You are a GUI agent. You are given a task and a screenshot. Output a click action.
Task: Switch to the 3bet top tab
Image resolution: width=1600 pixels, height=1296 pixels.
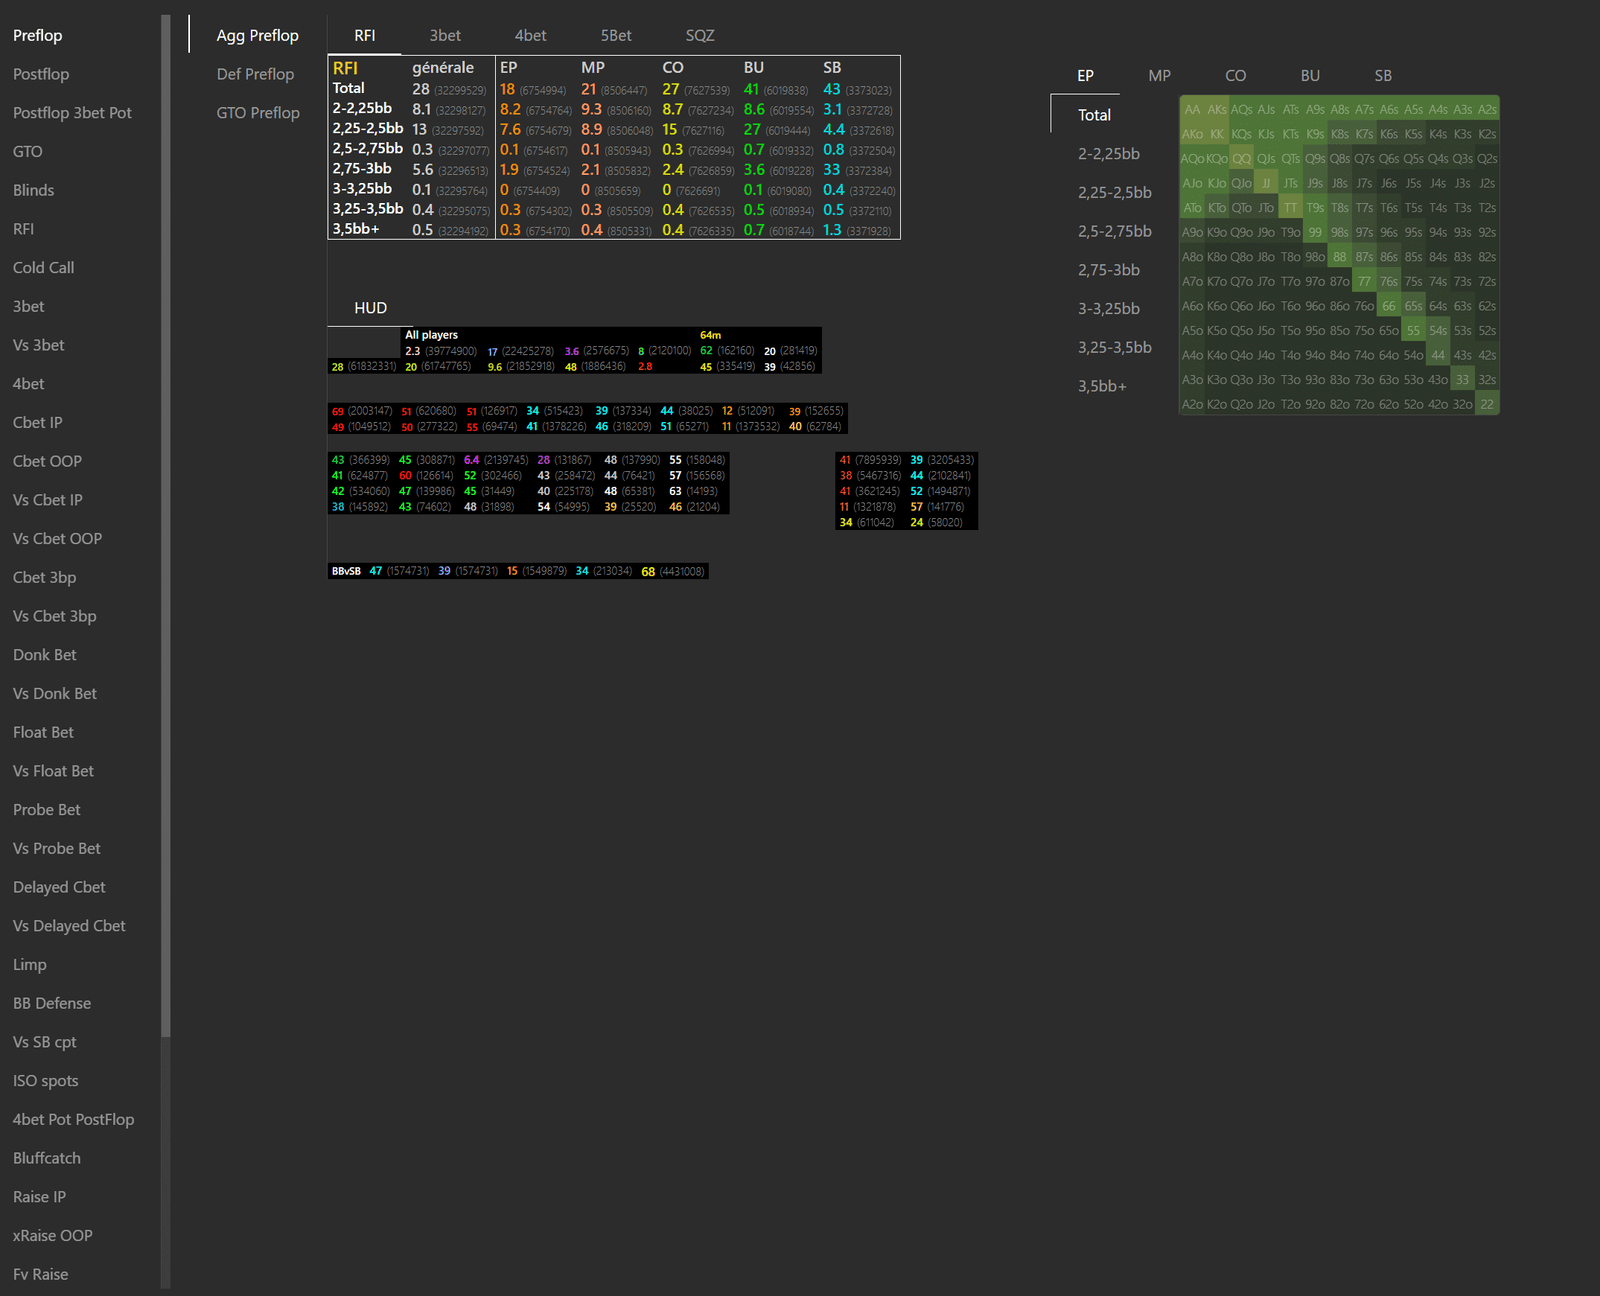coord(445,36)
